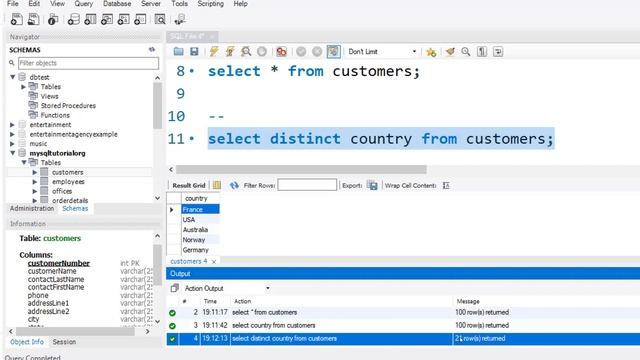
Task: Click the Filter objects search field
Action: [88, 63]
